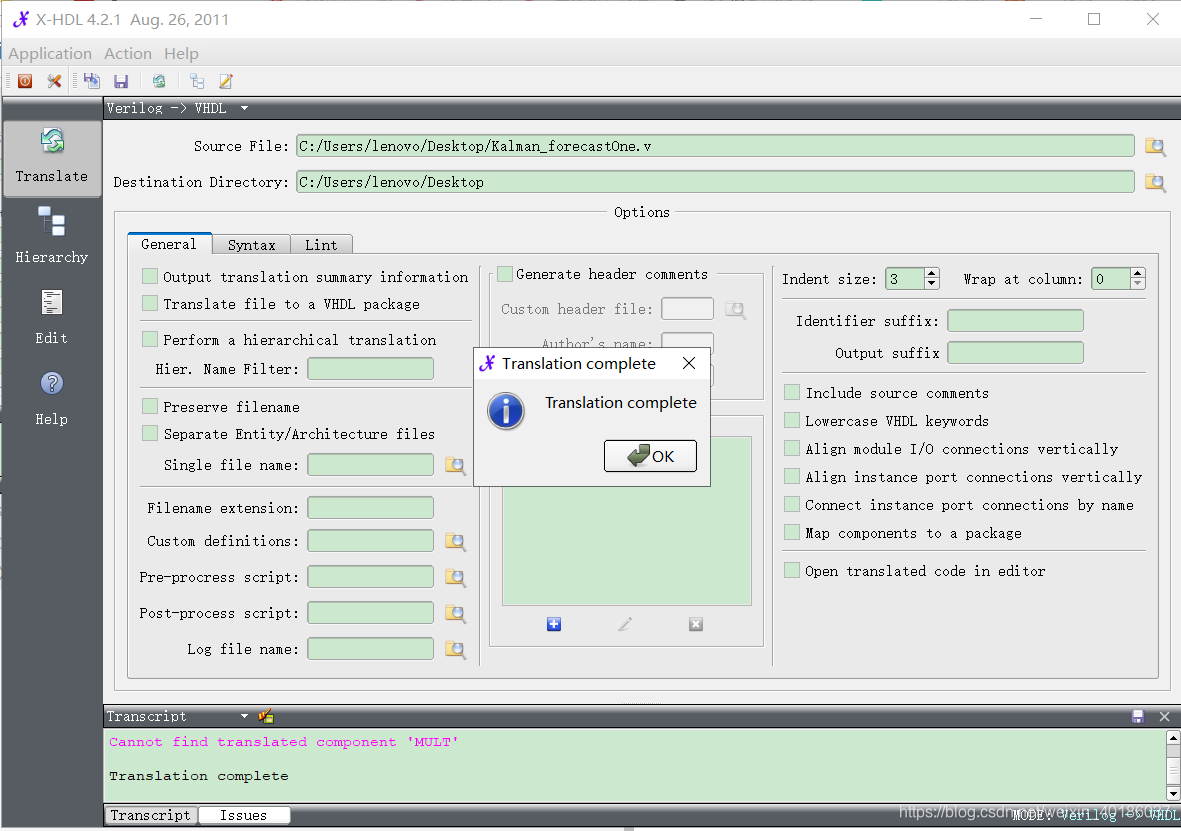Close the Transcript panel
1181x831 pixels.
[x=1164, y=716]
